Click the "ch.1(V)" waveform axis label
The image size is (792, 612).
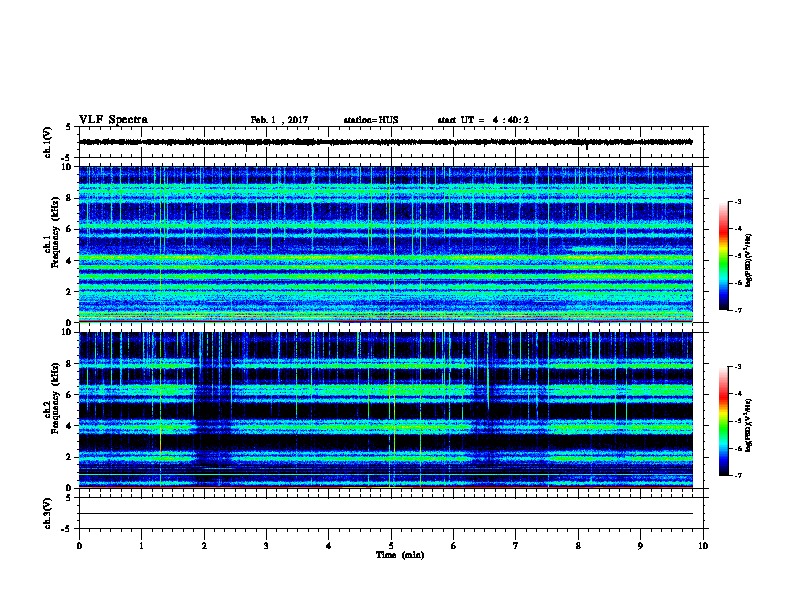click(x=48, y=142)
